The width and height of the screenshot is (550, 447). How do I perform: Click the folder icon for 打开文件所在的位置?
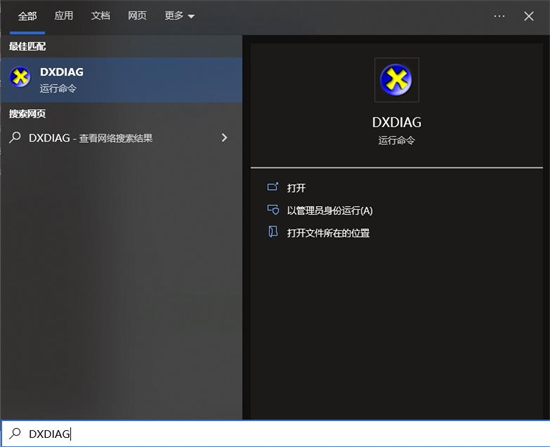273,232
